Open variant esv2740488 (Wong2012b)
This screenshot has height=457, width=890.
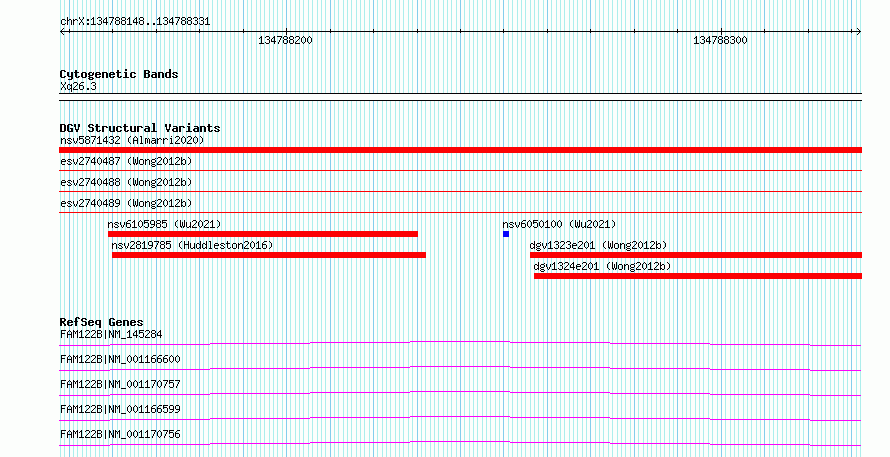[126, 182]
